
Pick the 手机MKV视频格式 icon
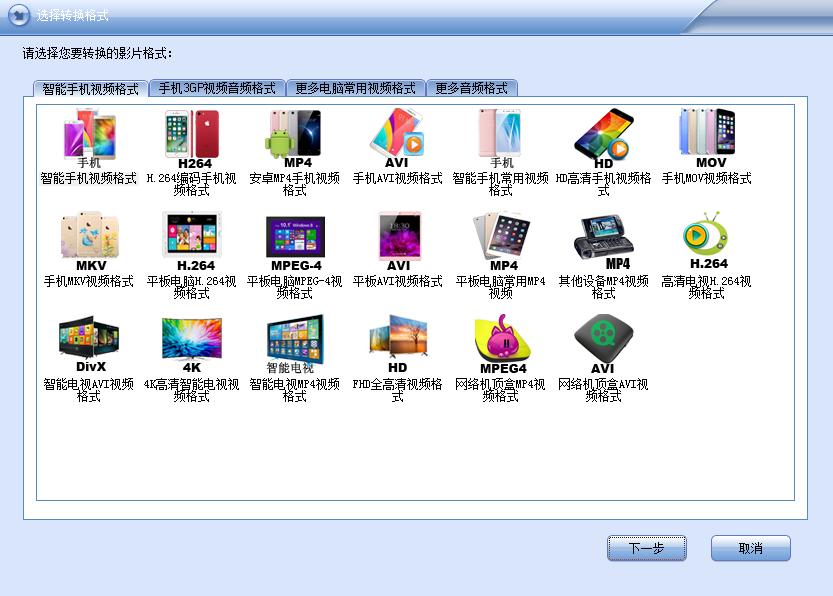[89, 242]
